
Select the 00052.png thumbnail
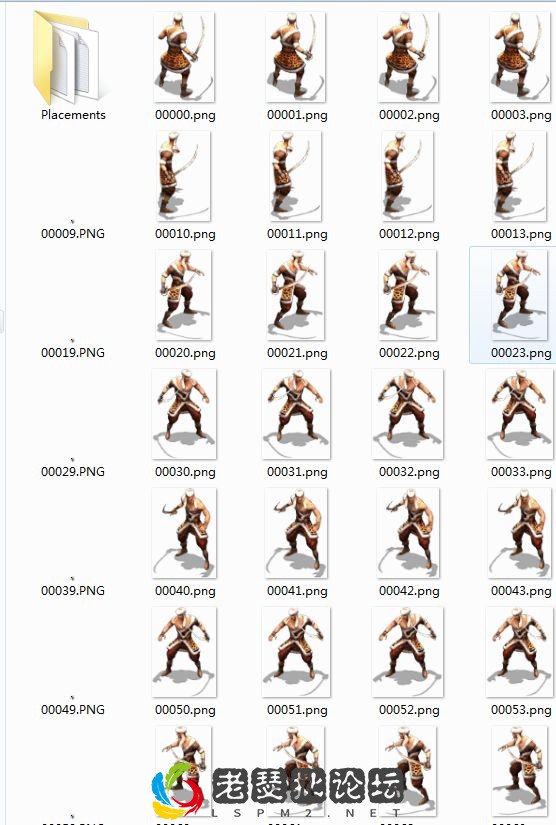pyautogui.click(x=408, y=652)
